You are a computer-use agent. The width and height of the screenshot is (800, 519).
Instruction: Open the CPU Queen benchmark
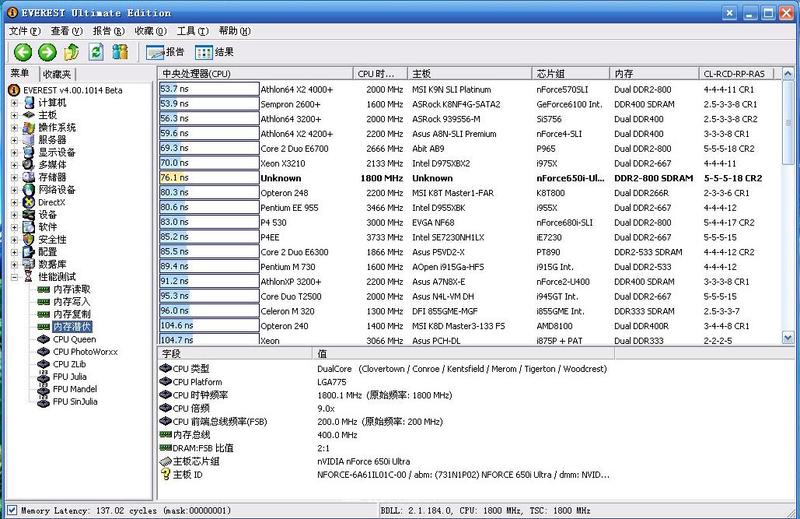[x=74, y=339]
